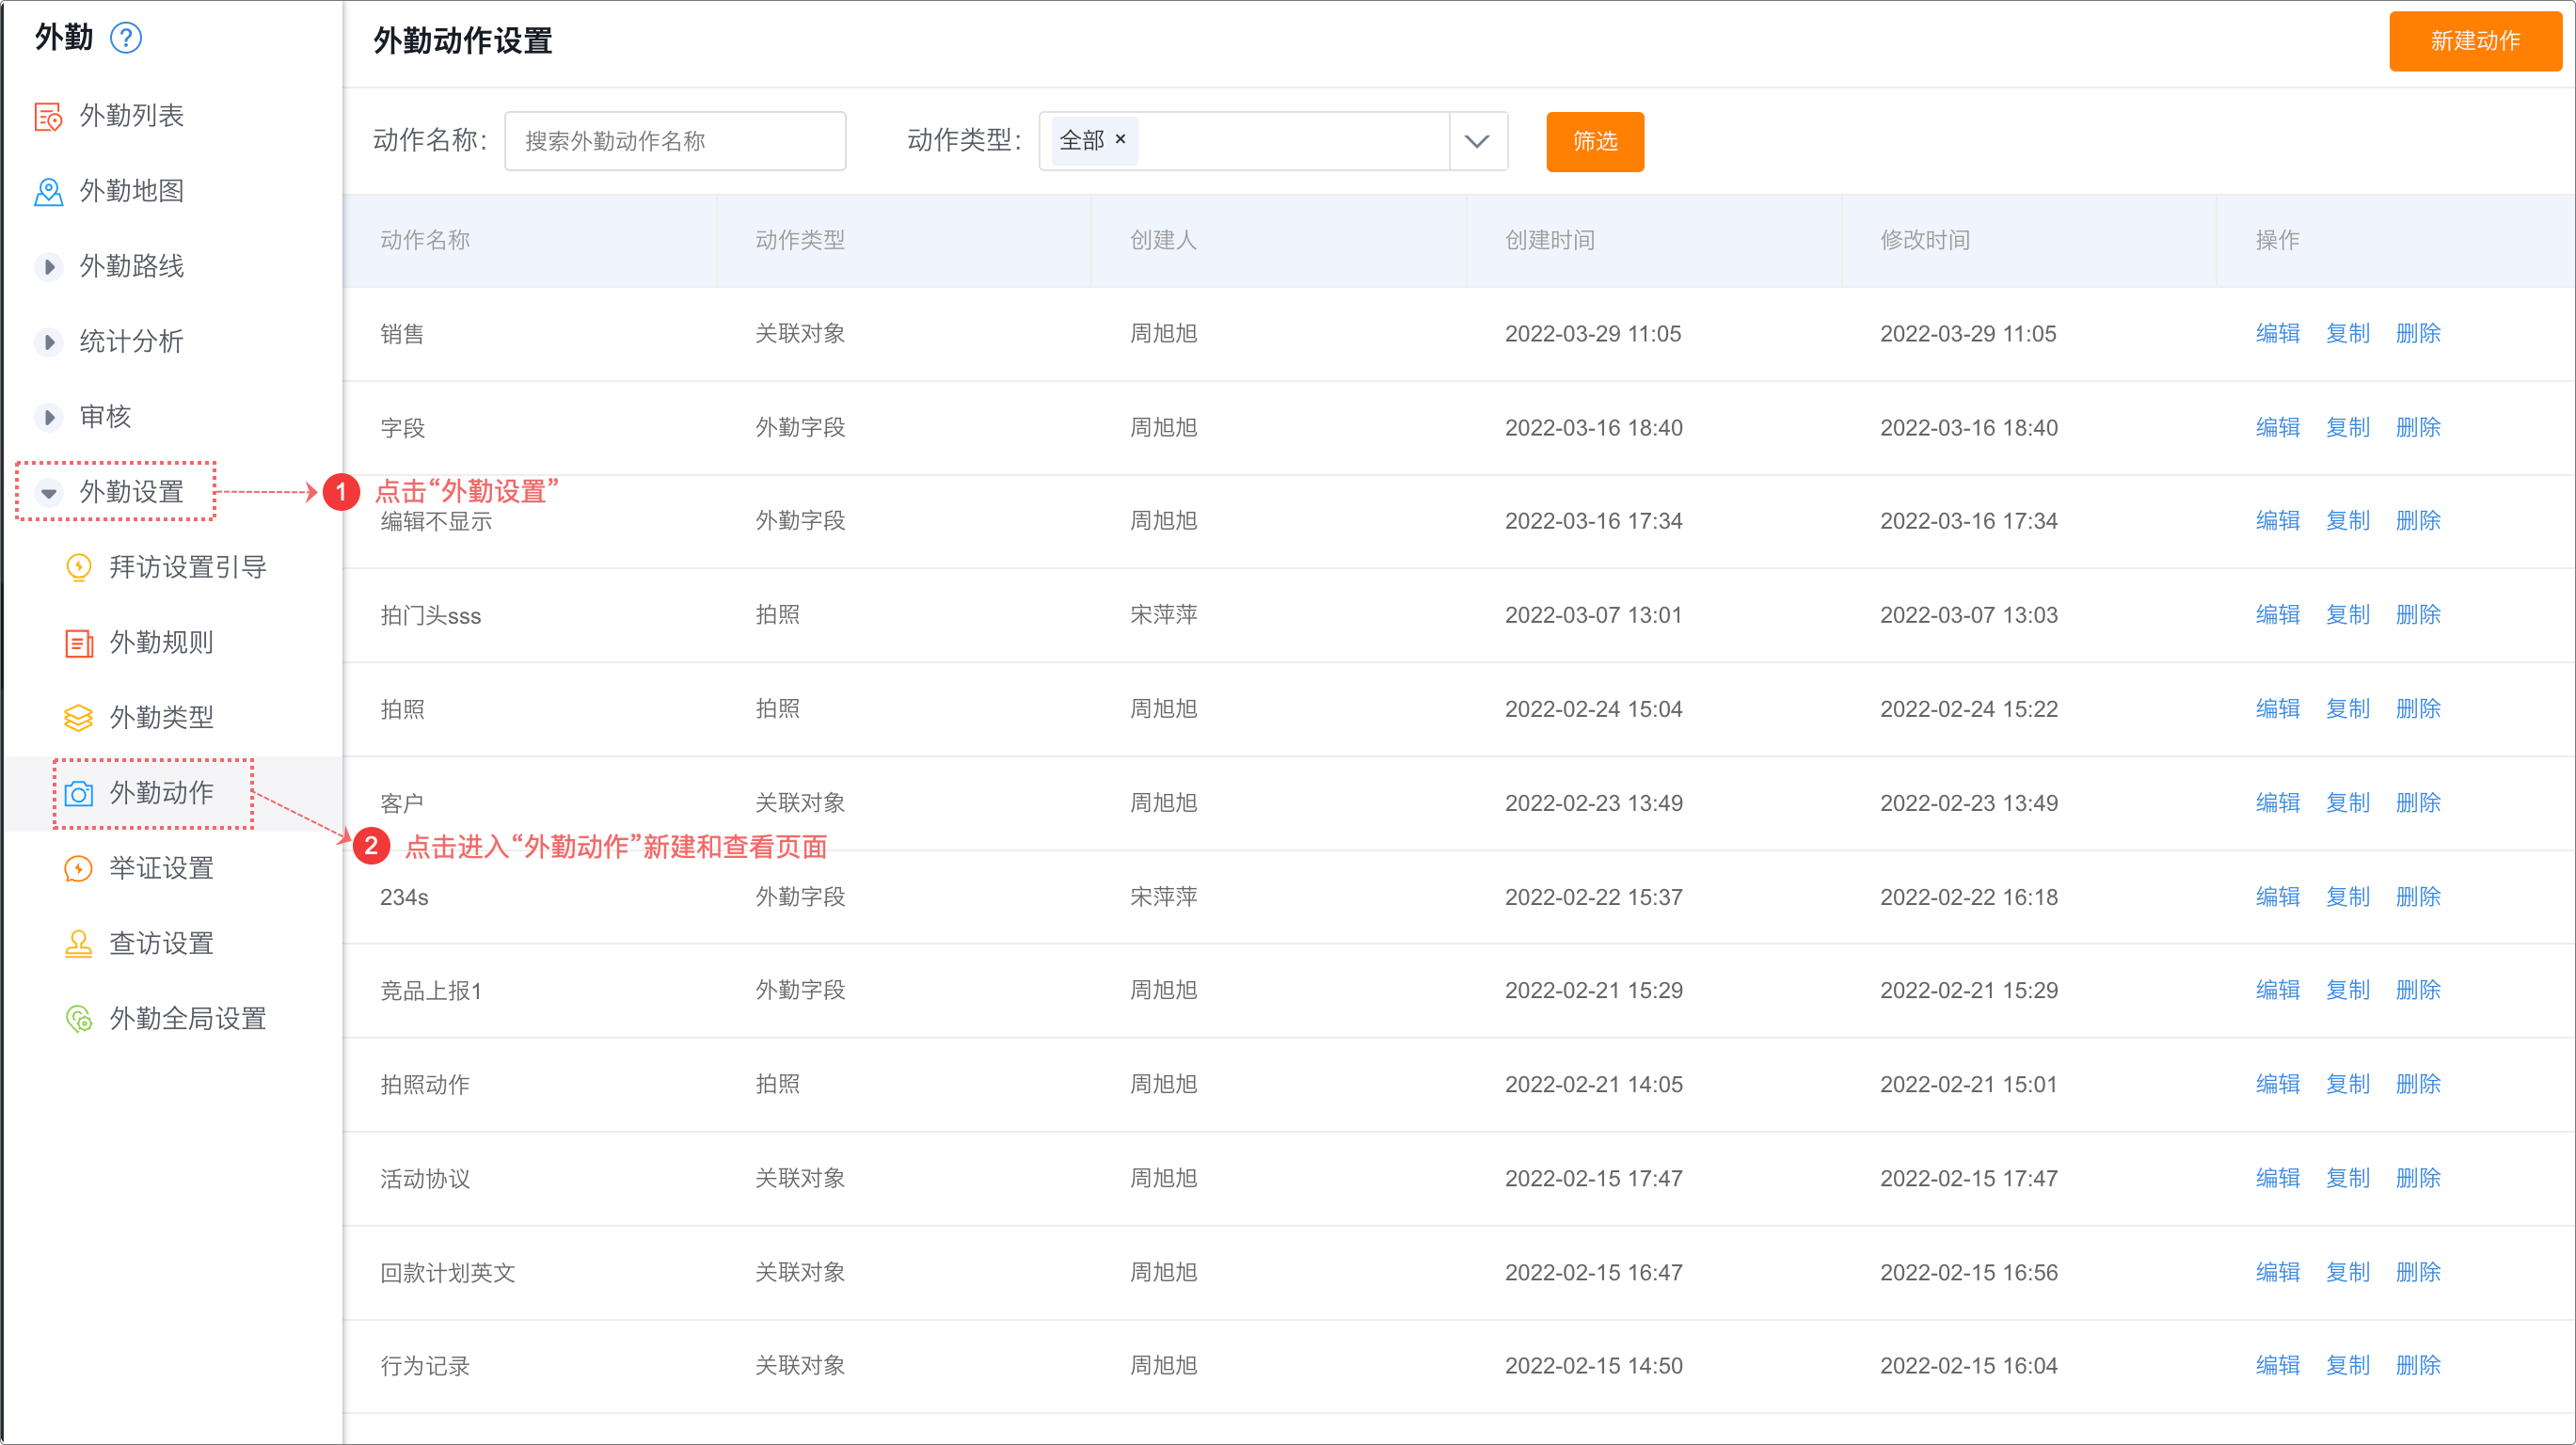Click the 新建动作 button

click(2475, 41)
